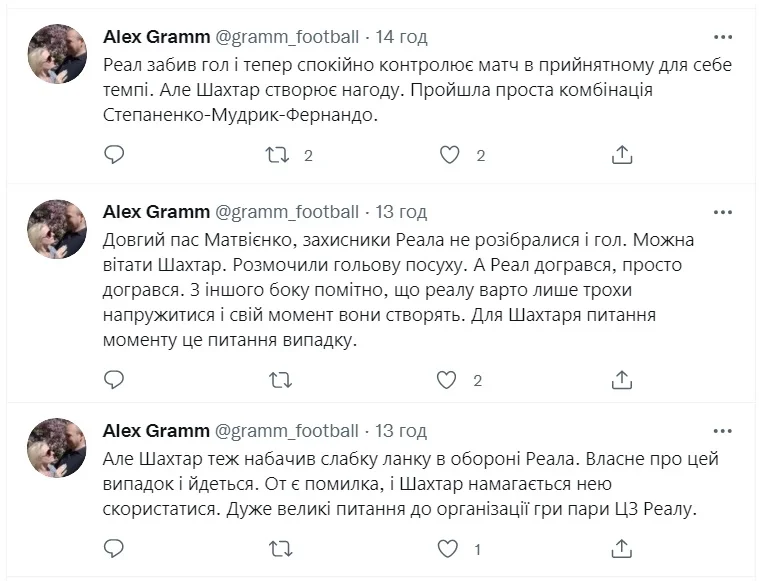Like the first tweet with 2 likes

click(450, 154)
